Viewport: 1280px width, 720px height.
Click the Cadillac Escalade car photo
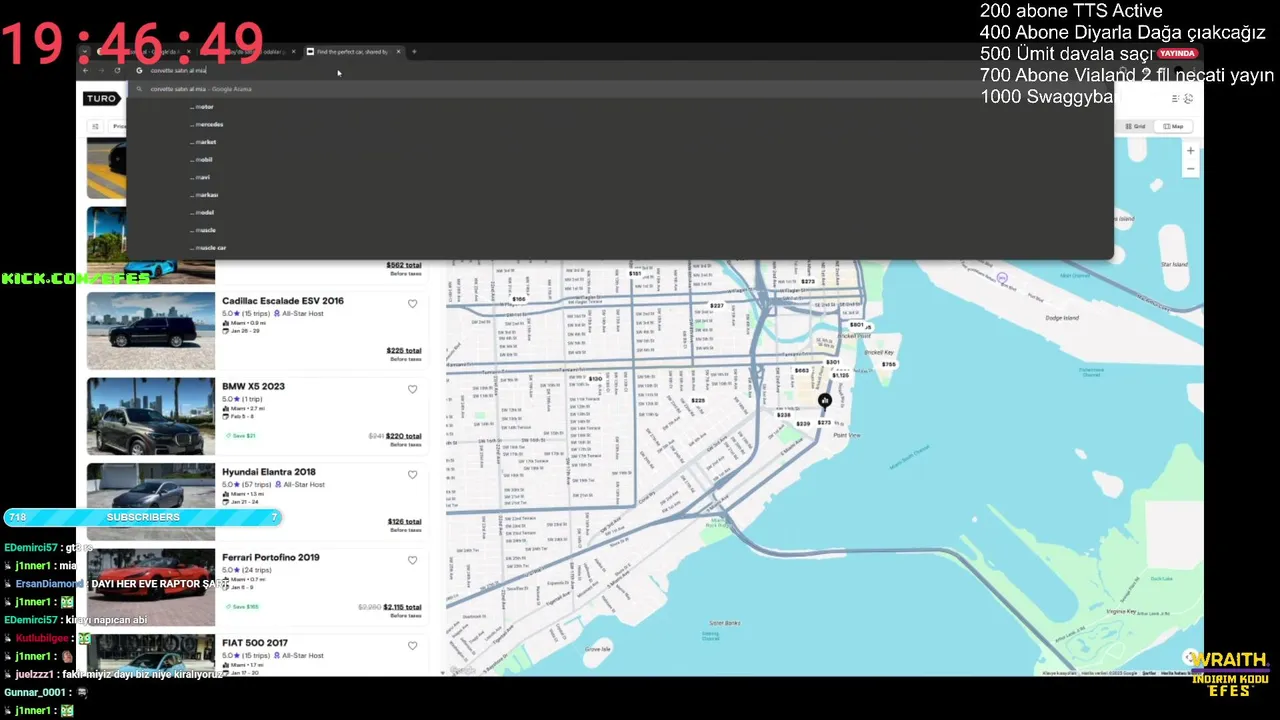pyautogui.click(x=151, y=331)
